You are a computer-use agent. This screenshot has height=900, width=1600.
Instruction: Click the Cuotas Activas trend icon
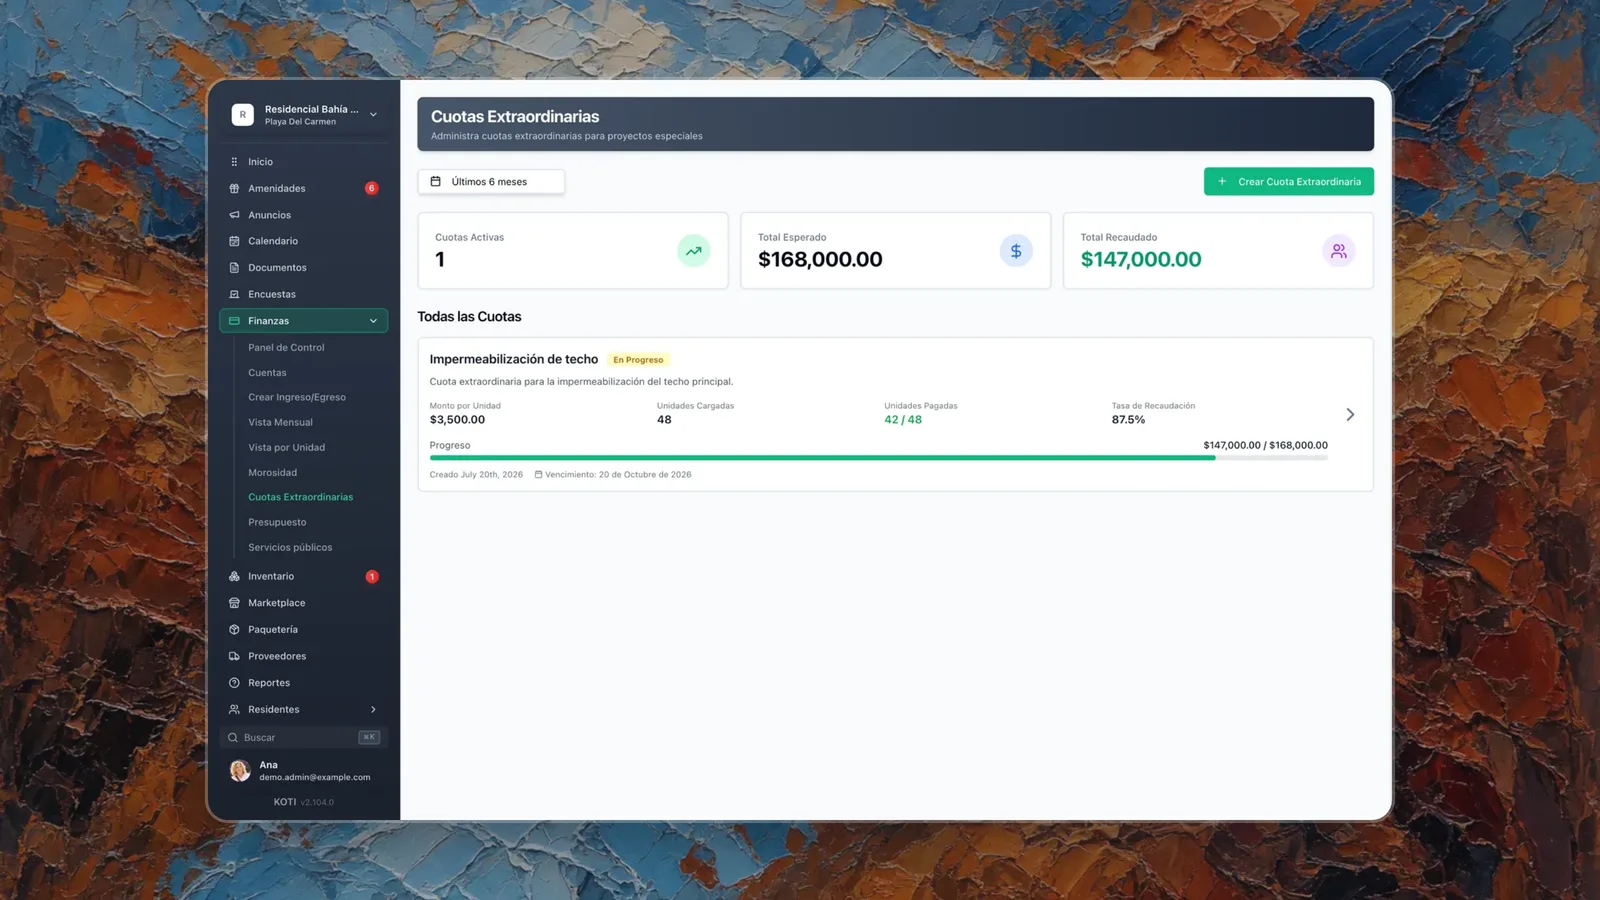[694, 251]
